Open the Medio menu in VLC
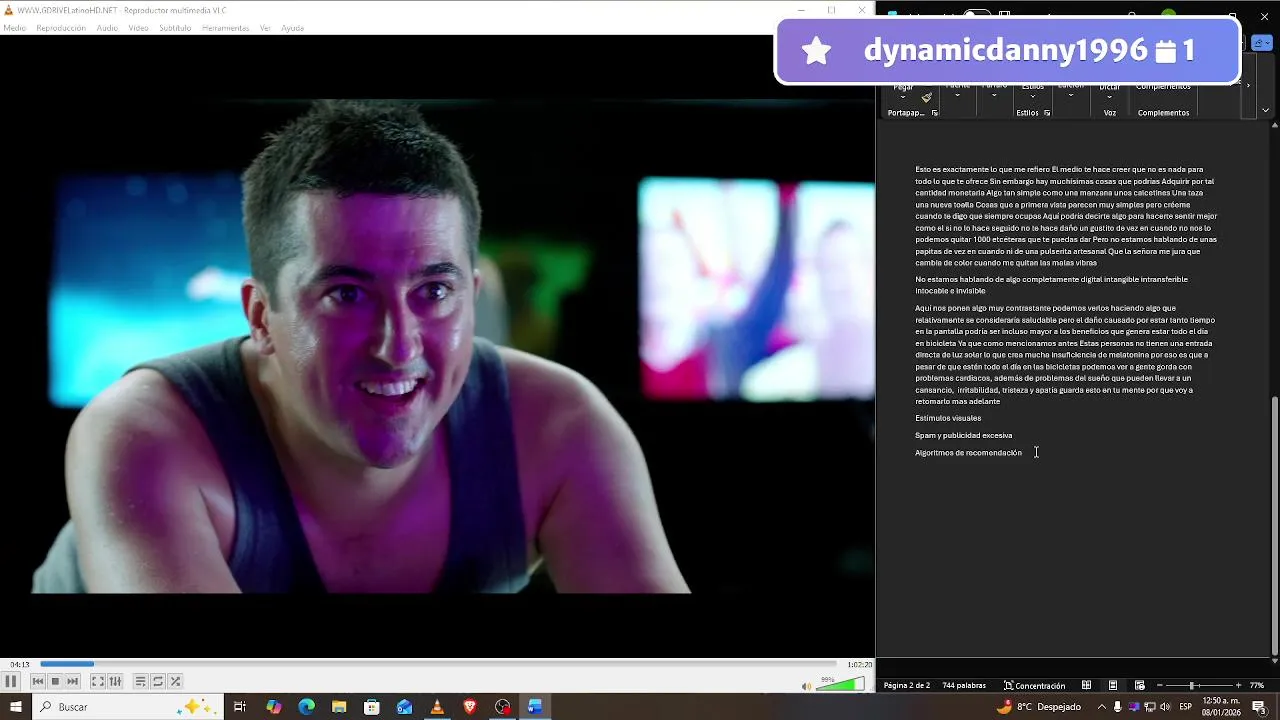 click(x=14, y=28)
